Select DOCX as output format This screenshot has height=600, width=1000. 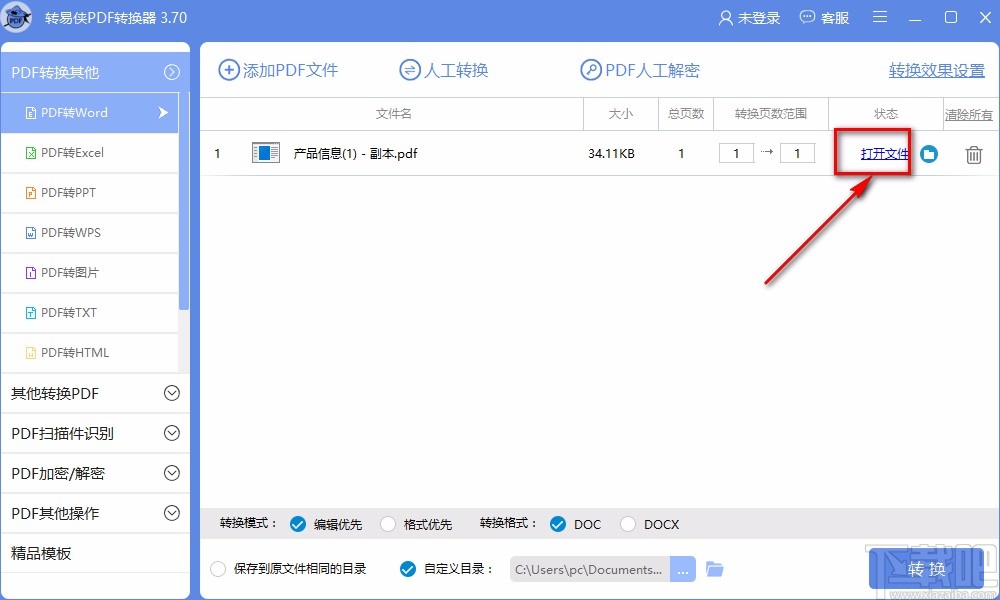click(628, 523)
